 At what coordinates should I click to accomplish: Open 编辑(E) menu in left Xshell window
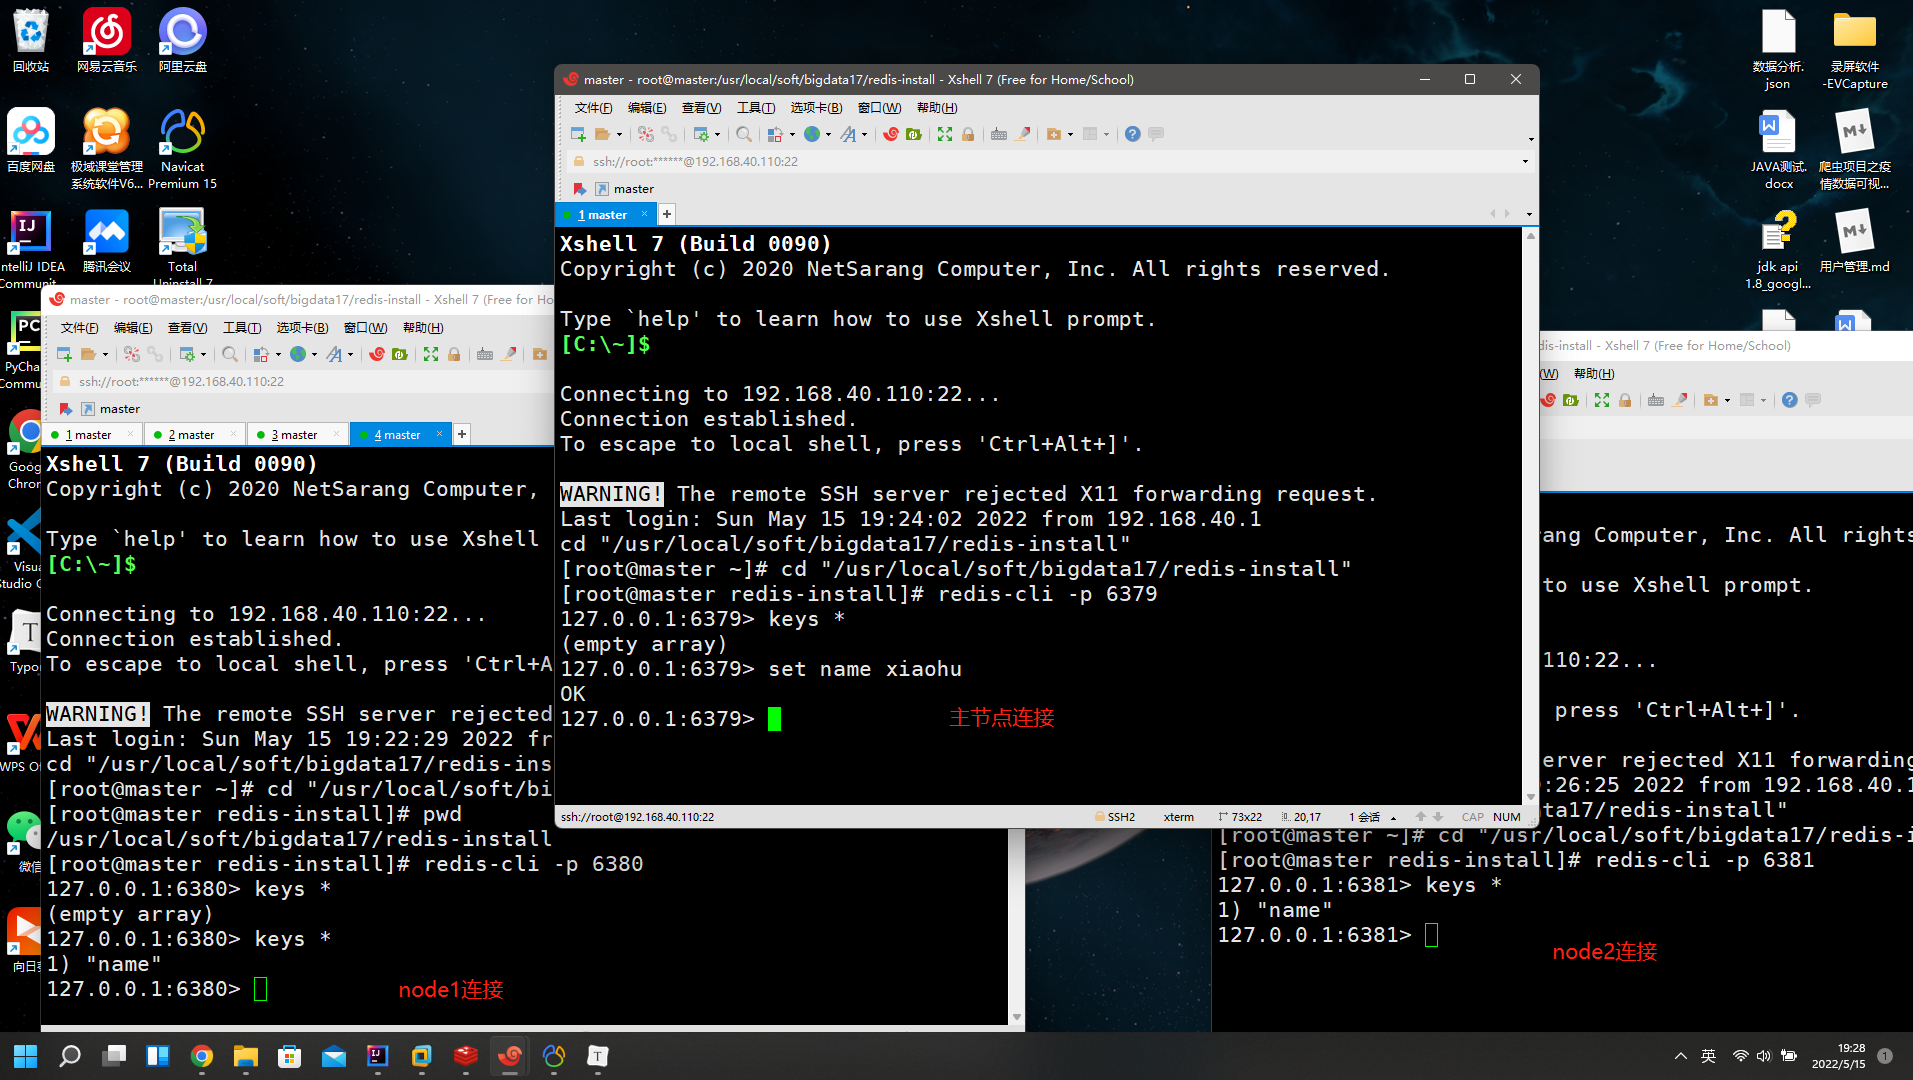point(133,328)
